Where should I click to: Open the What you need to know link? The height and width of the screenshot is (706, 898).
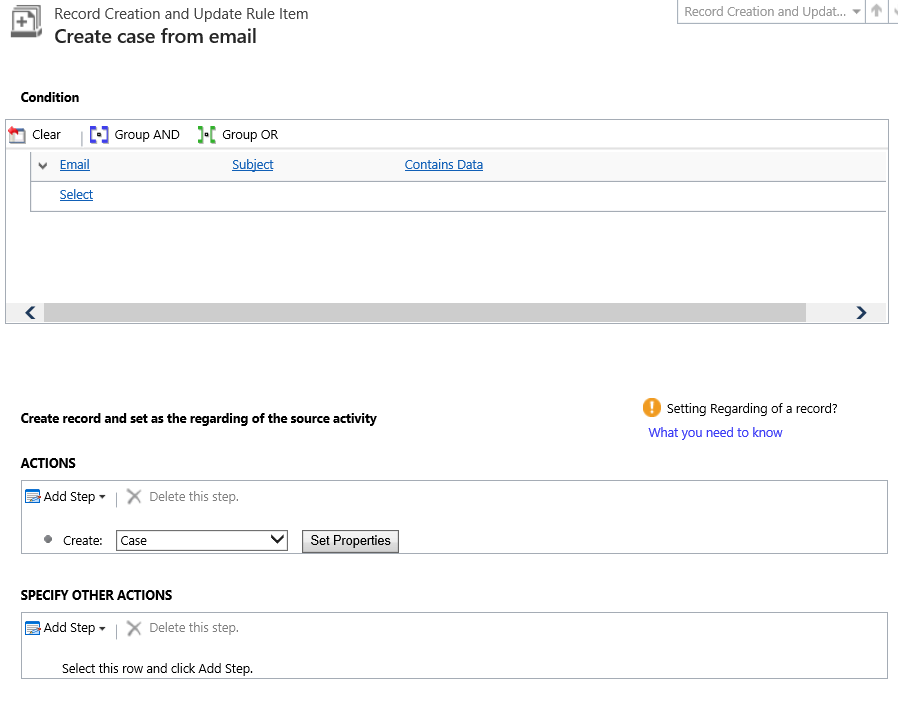point(715,432)
